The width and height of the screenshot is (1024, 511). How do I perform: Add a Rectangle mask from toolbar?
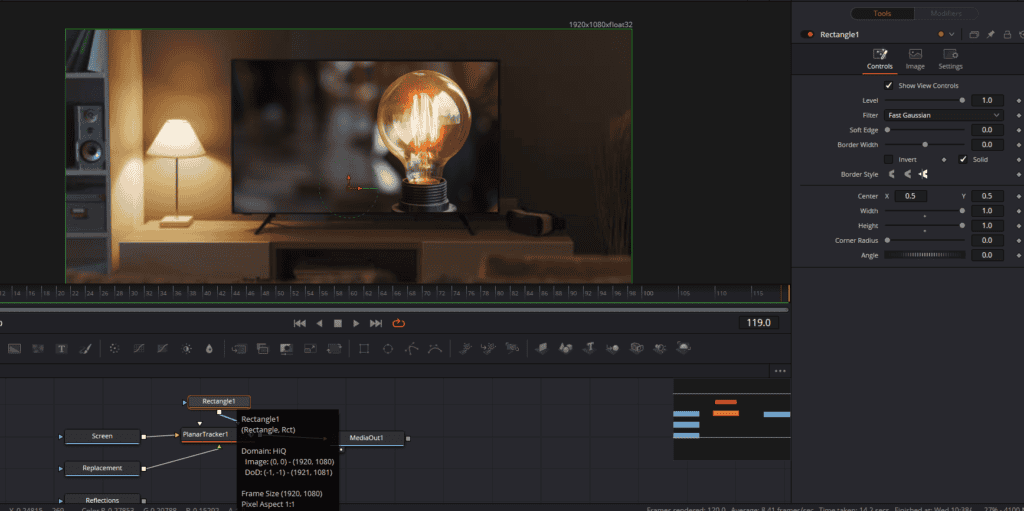coord(364,349)
